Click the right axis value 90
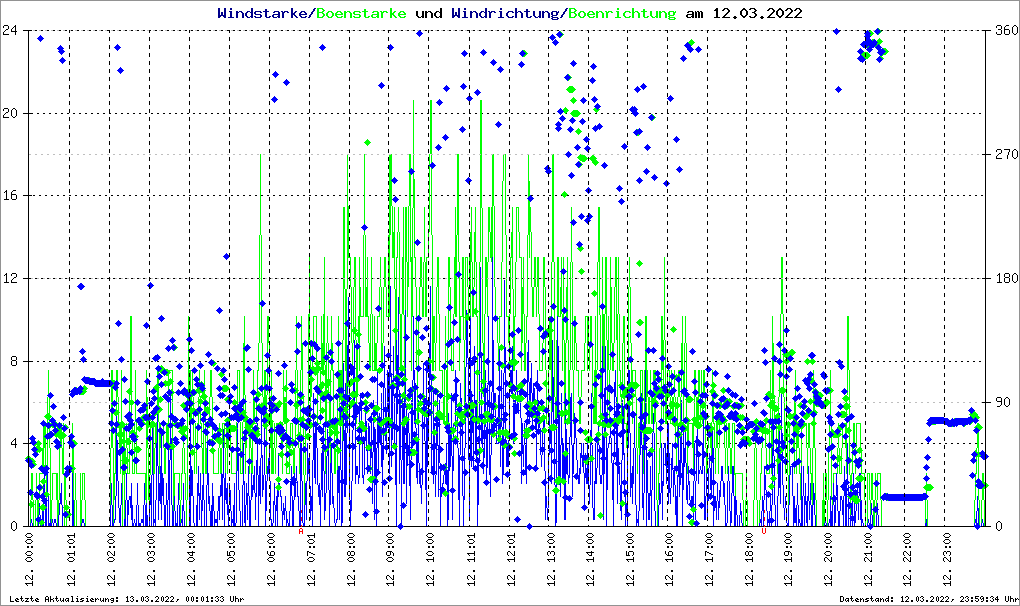 (x=1002, y=402)
